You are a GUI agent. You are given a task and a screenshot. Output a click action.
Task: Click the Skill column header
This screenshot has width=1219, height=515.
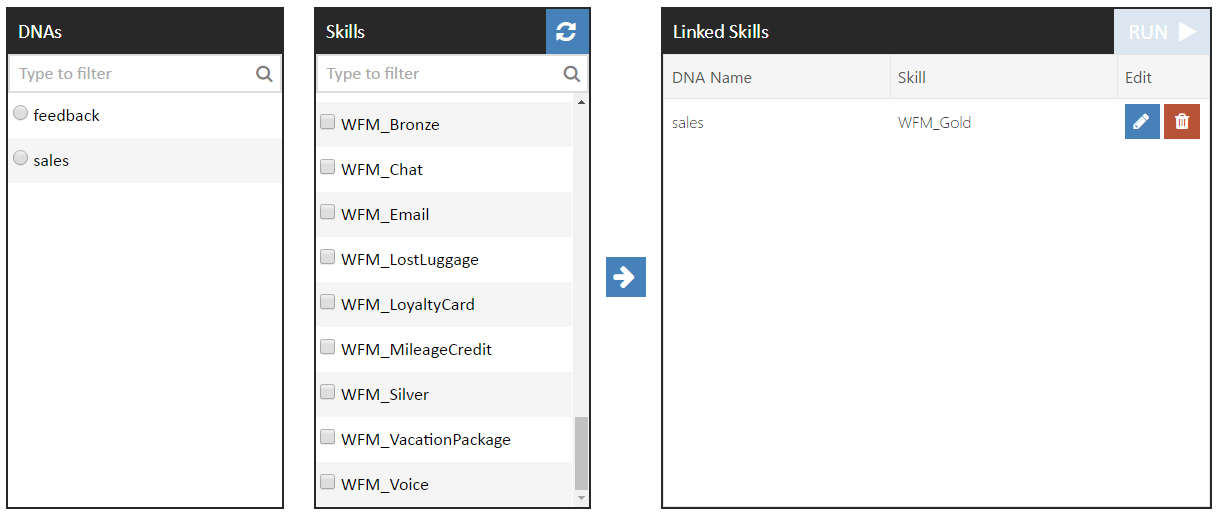(x=912, y=77)
